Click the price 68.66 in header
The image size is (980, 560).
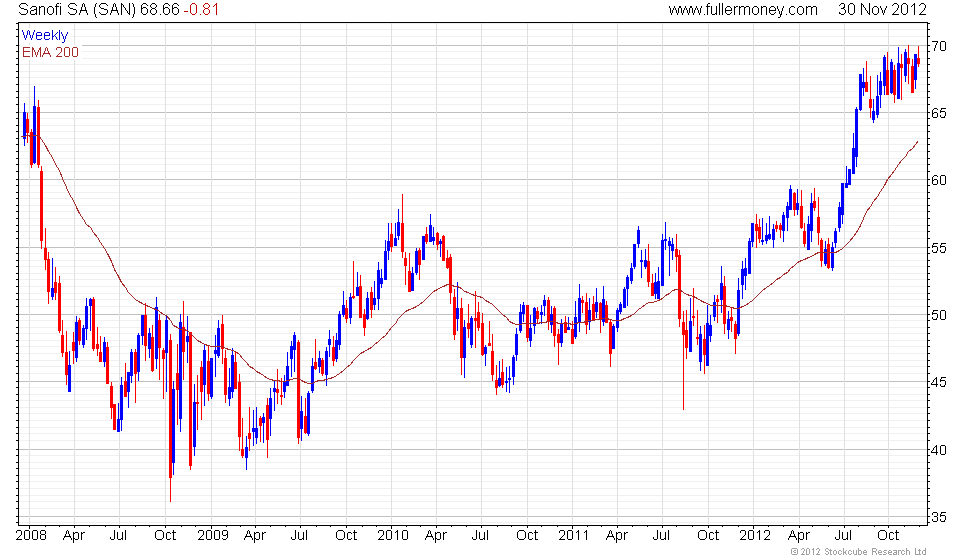pos(160,9)
